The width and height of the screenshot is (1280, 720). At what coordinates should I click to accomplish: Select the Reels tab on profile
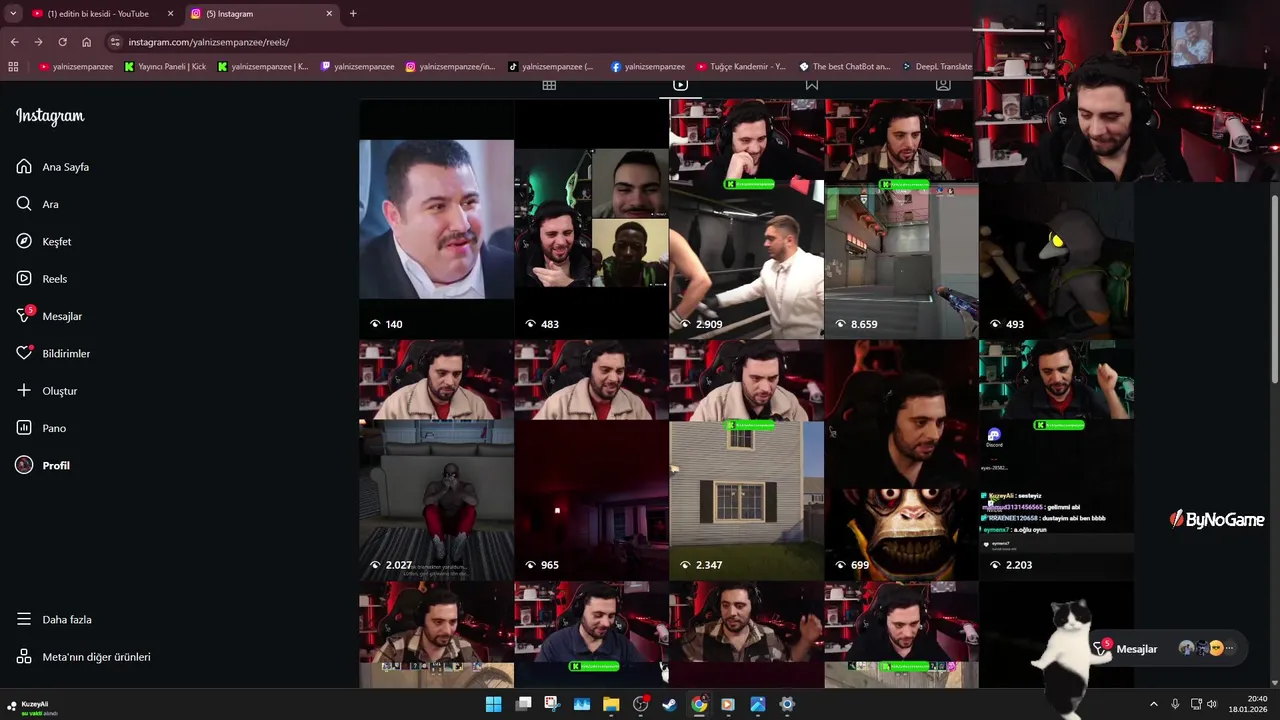pyautogui.click(x=680, y=85)
